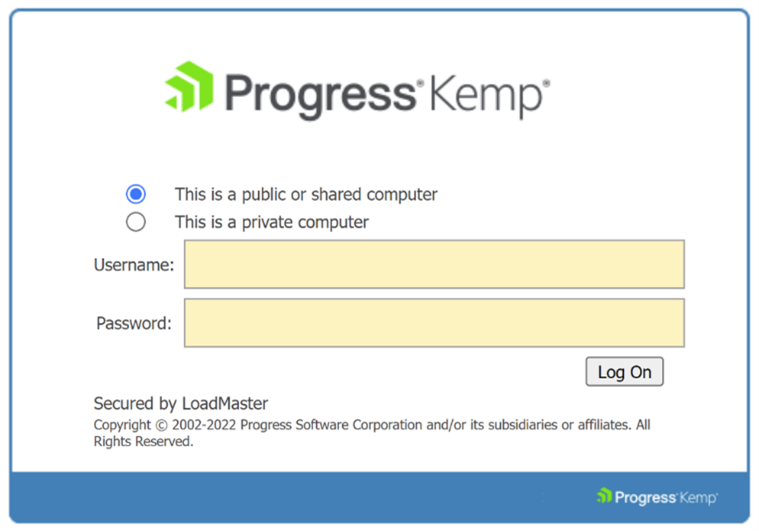Click the © symbol in copyright notice
Screen dimensions: 759x531
tap(161, 425)
